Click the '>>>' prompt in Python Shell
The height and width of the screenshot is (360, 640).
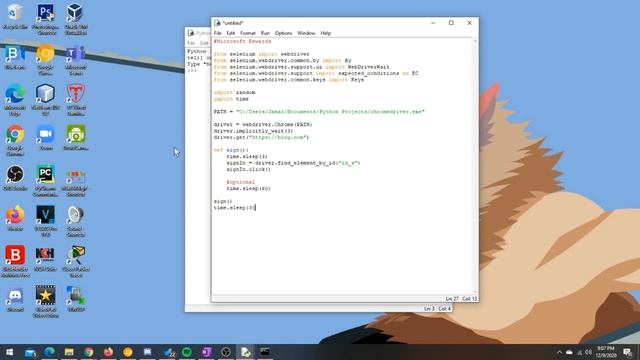192,71
